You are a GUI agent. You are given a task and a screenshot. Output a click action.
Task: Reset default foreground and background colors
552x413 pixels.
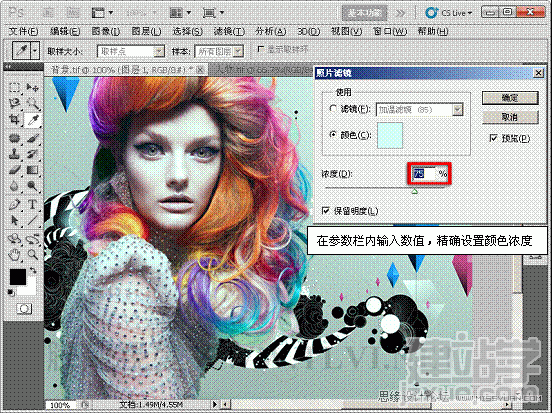(11, 292)
